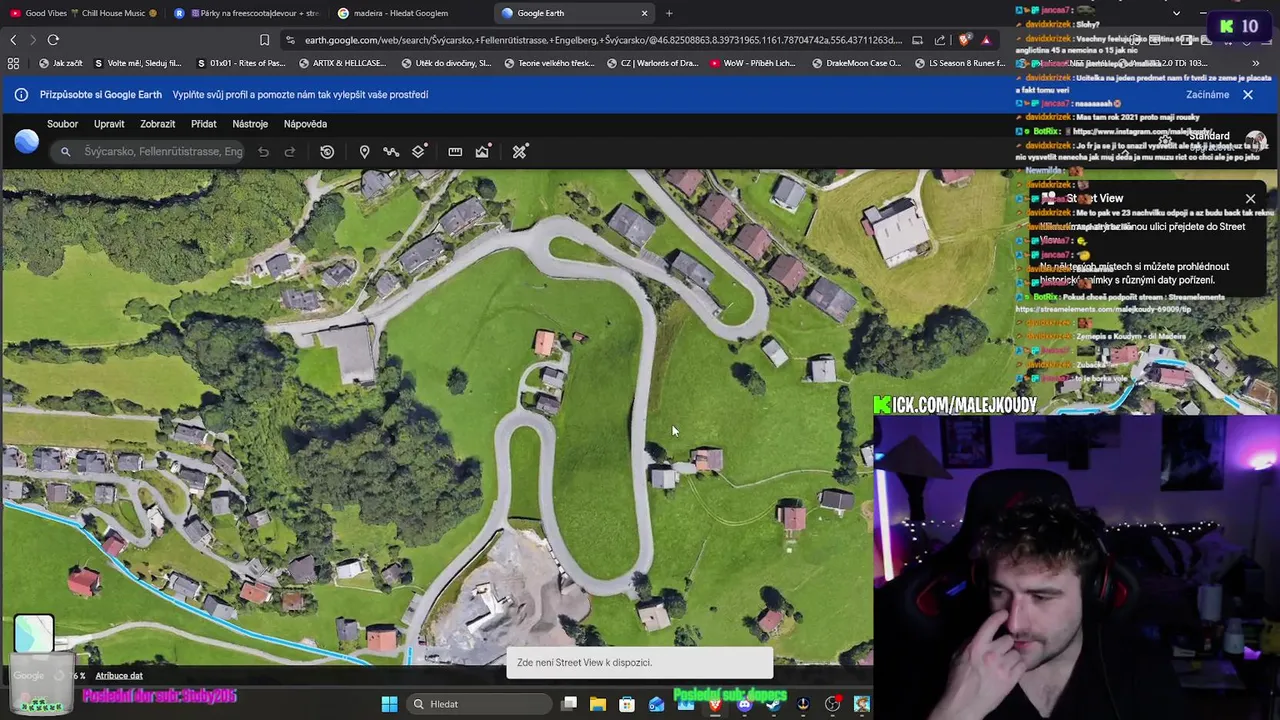Click the share icon in address bar
Viewport: 1280px width, 720px height.
940,40
